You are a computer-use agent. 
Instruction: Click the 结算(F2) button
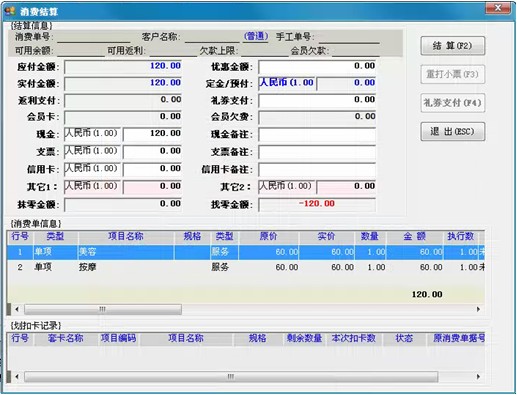click(x=452, y=46)
